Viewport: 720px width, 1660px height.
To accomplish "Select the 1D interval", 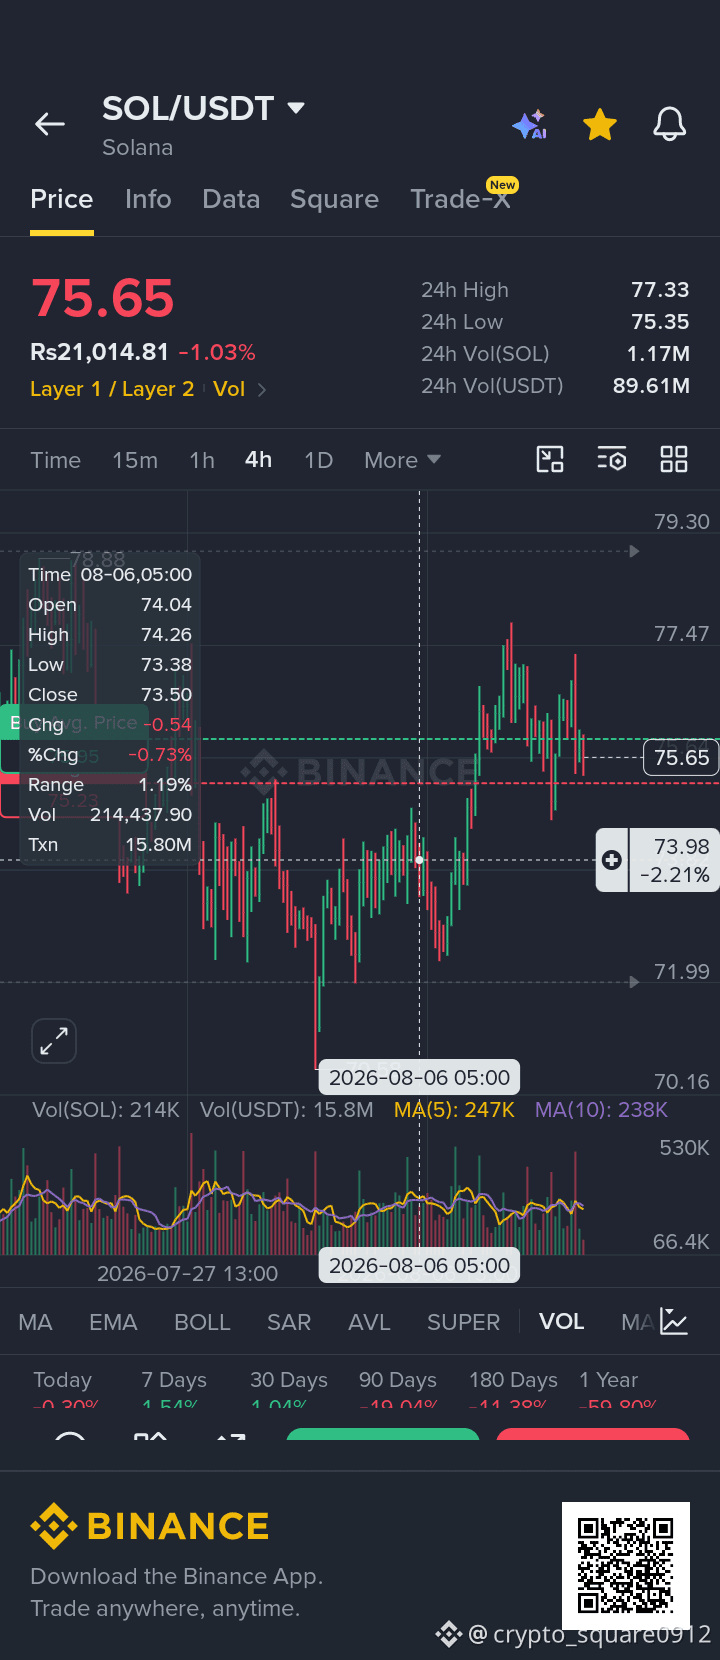I will 318,460.
